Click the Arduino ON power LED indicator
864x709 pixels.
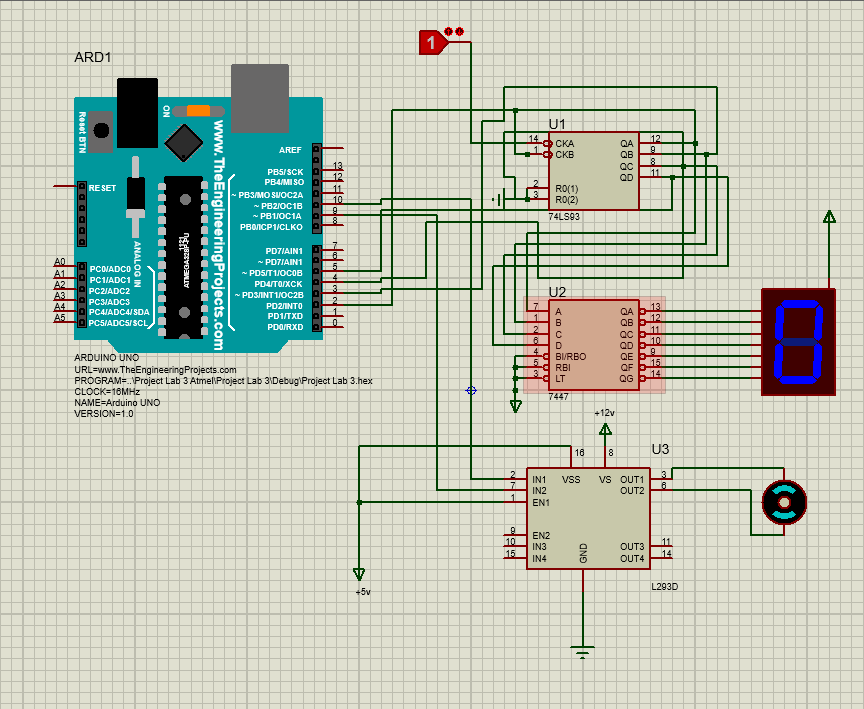click(x=198, y=111)
